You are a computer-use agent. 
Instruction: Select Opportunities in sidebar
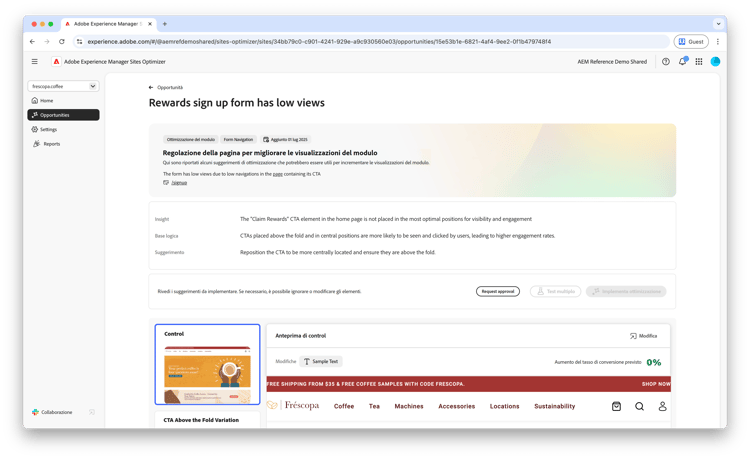click(64, 115)
